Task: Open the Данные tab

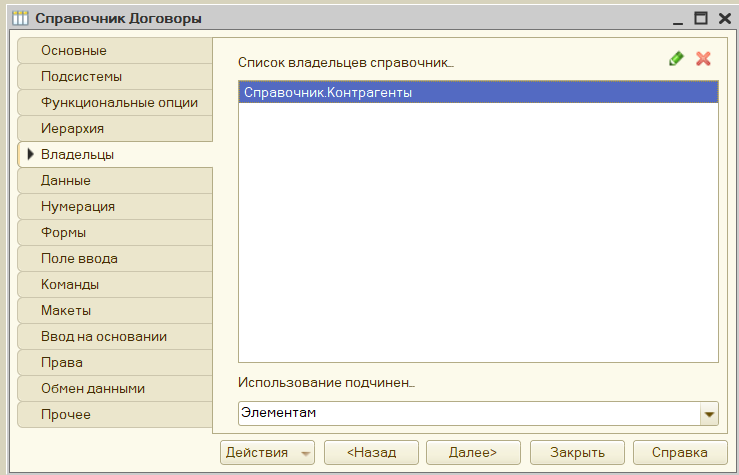Action: click(115, 180)
